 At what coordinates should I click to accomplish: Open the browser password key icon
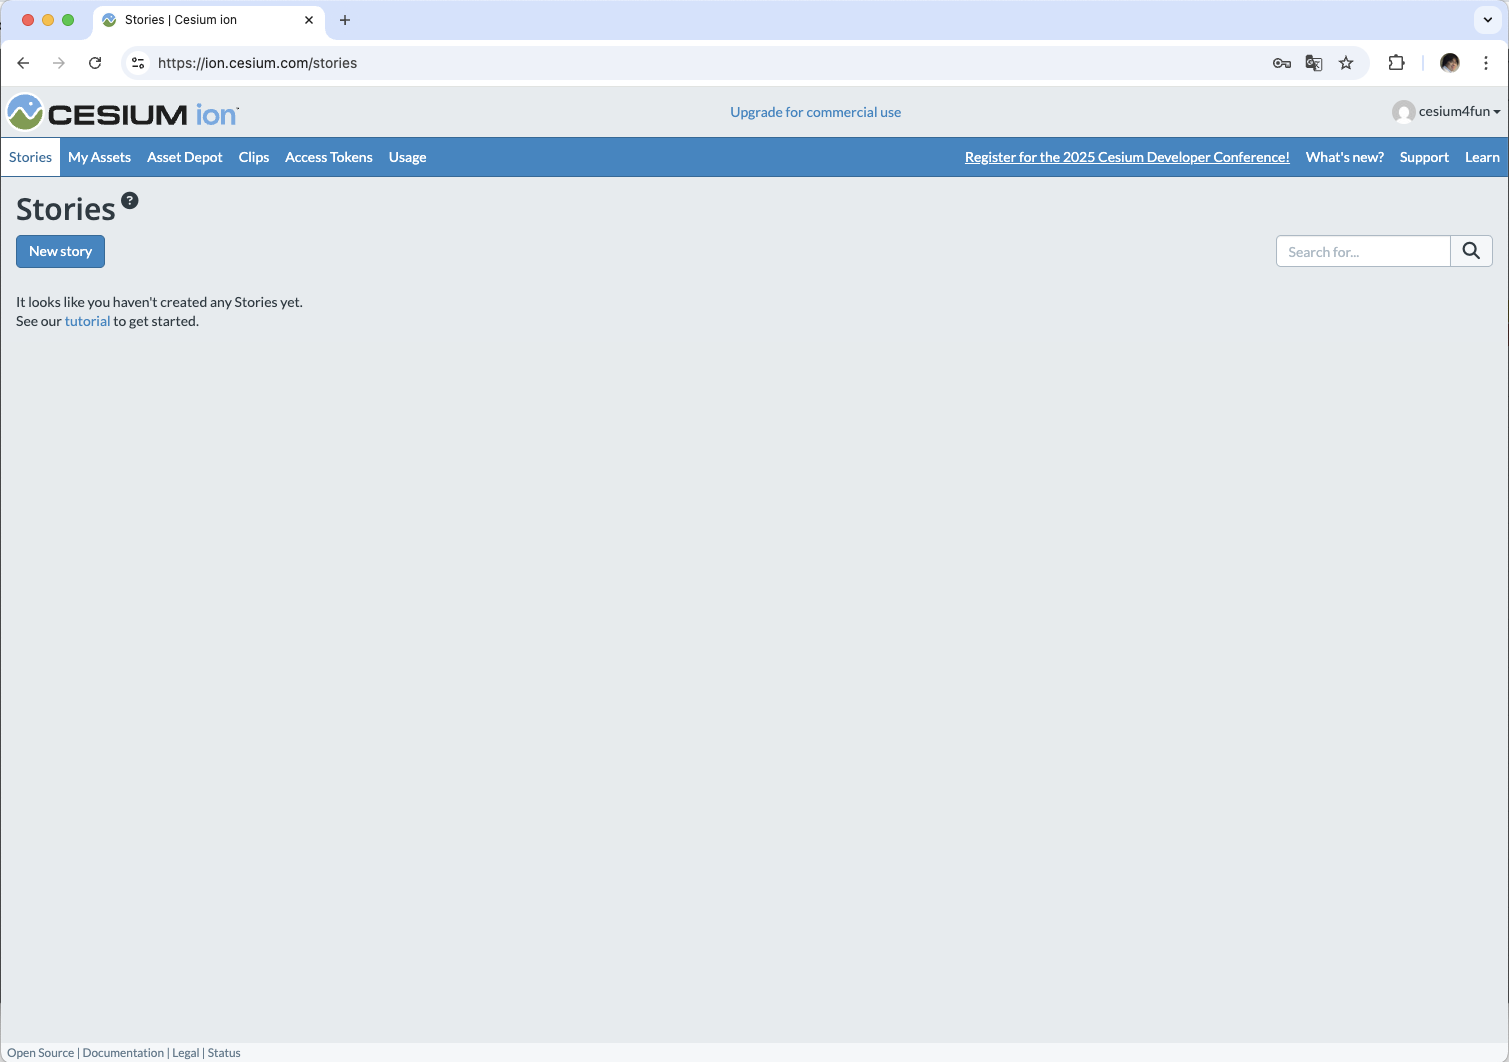(x=1281, y=63)
